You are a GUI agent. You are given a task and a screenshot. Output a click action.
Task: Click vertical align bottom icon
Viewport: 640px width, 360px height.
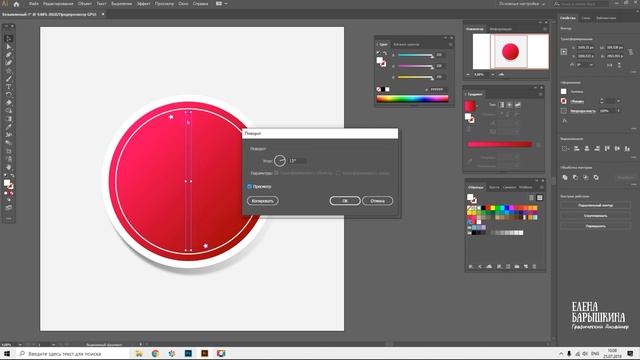tap(627, 149)
